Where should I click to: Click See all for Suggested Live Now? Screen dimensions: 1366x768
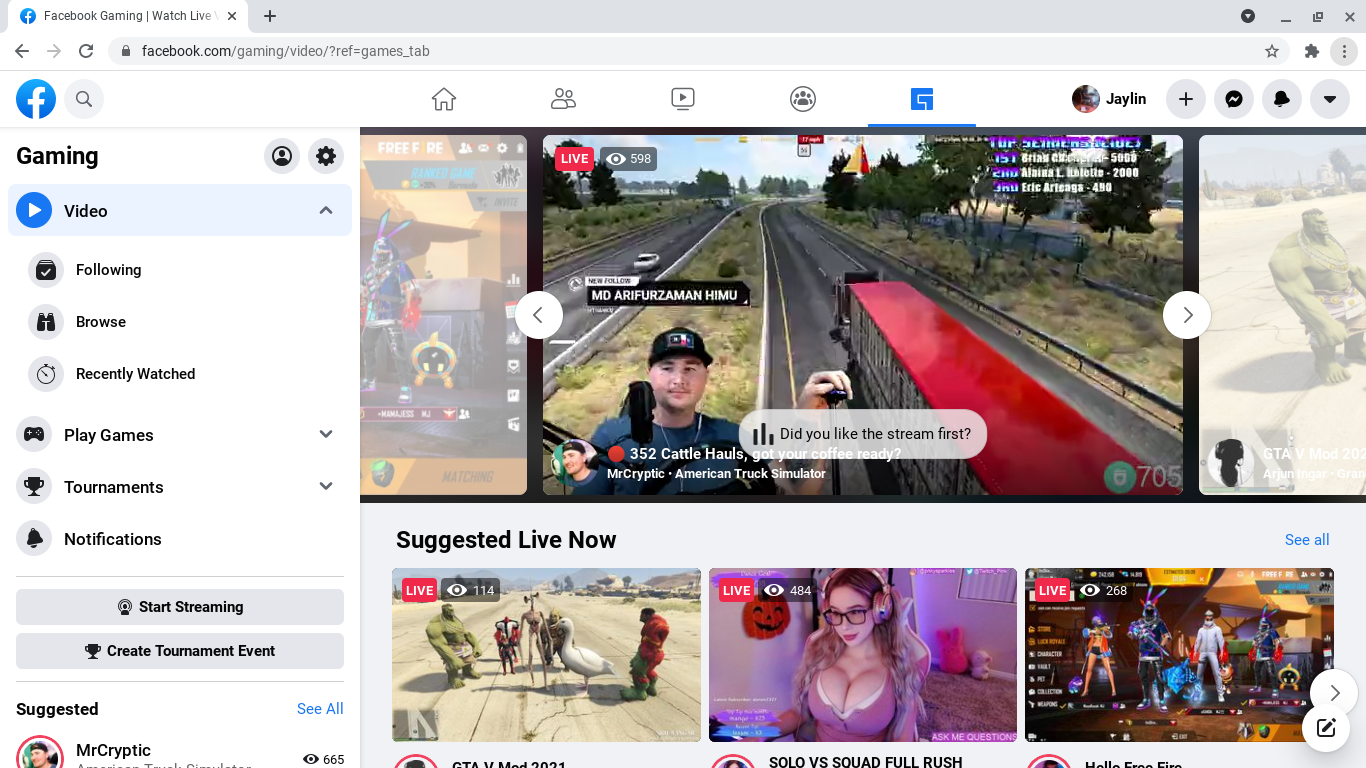1307,540
